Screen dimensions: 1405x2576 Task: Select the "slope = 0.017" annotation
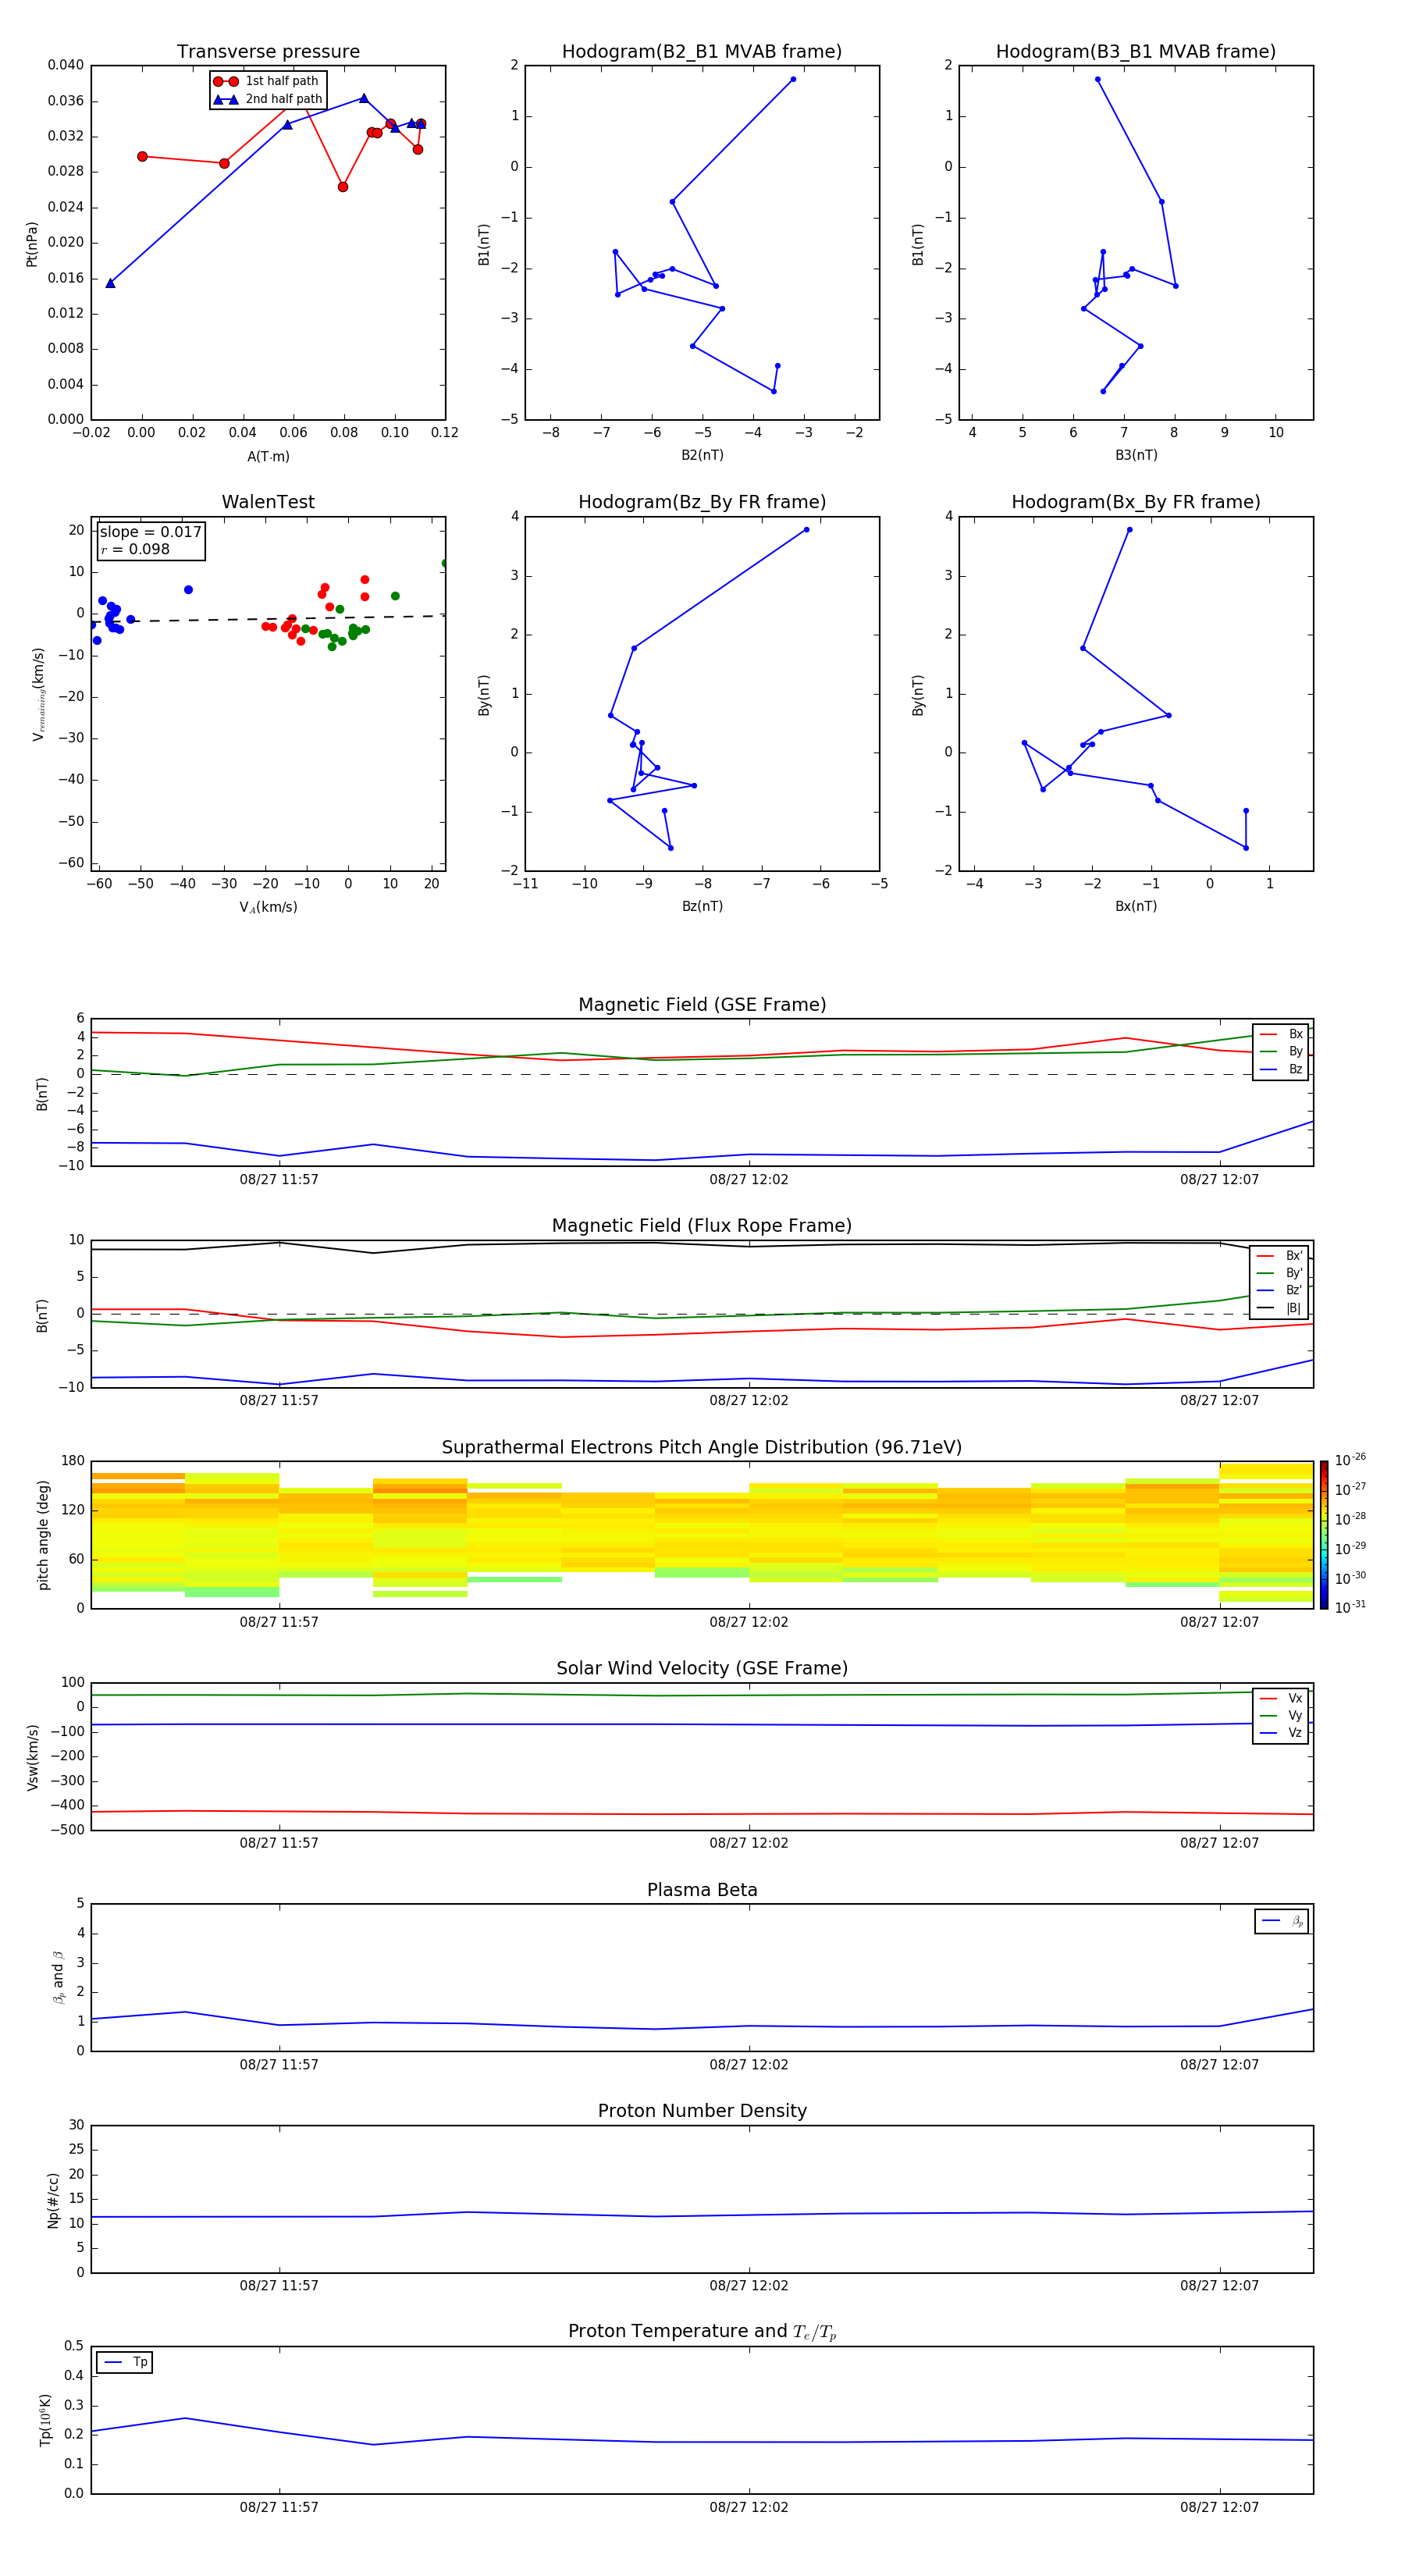150,532
